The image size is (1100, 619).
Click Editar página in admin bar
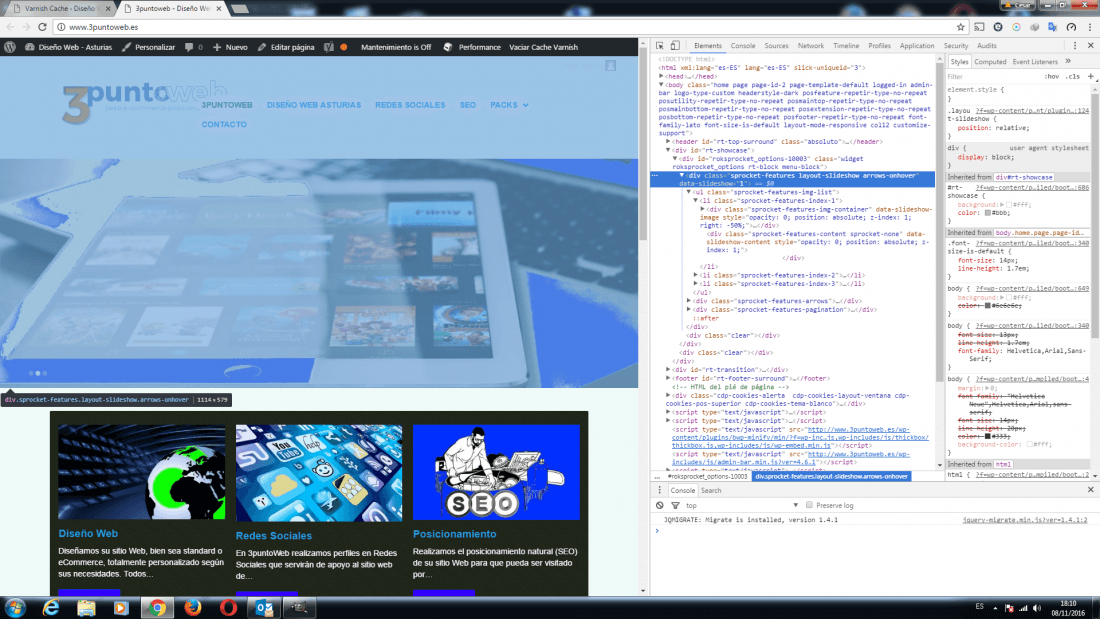click(286, 47)
